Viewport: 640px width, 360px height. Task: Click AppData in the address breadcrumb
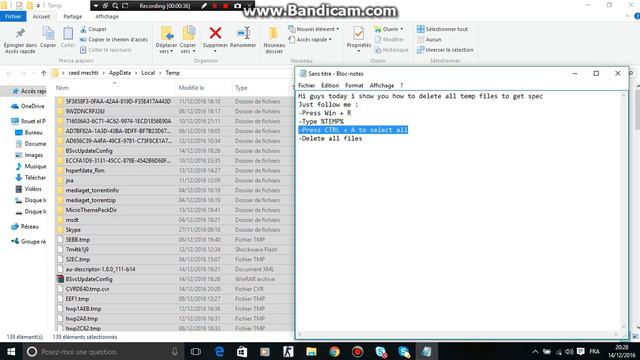(x=120, y=73)
